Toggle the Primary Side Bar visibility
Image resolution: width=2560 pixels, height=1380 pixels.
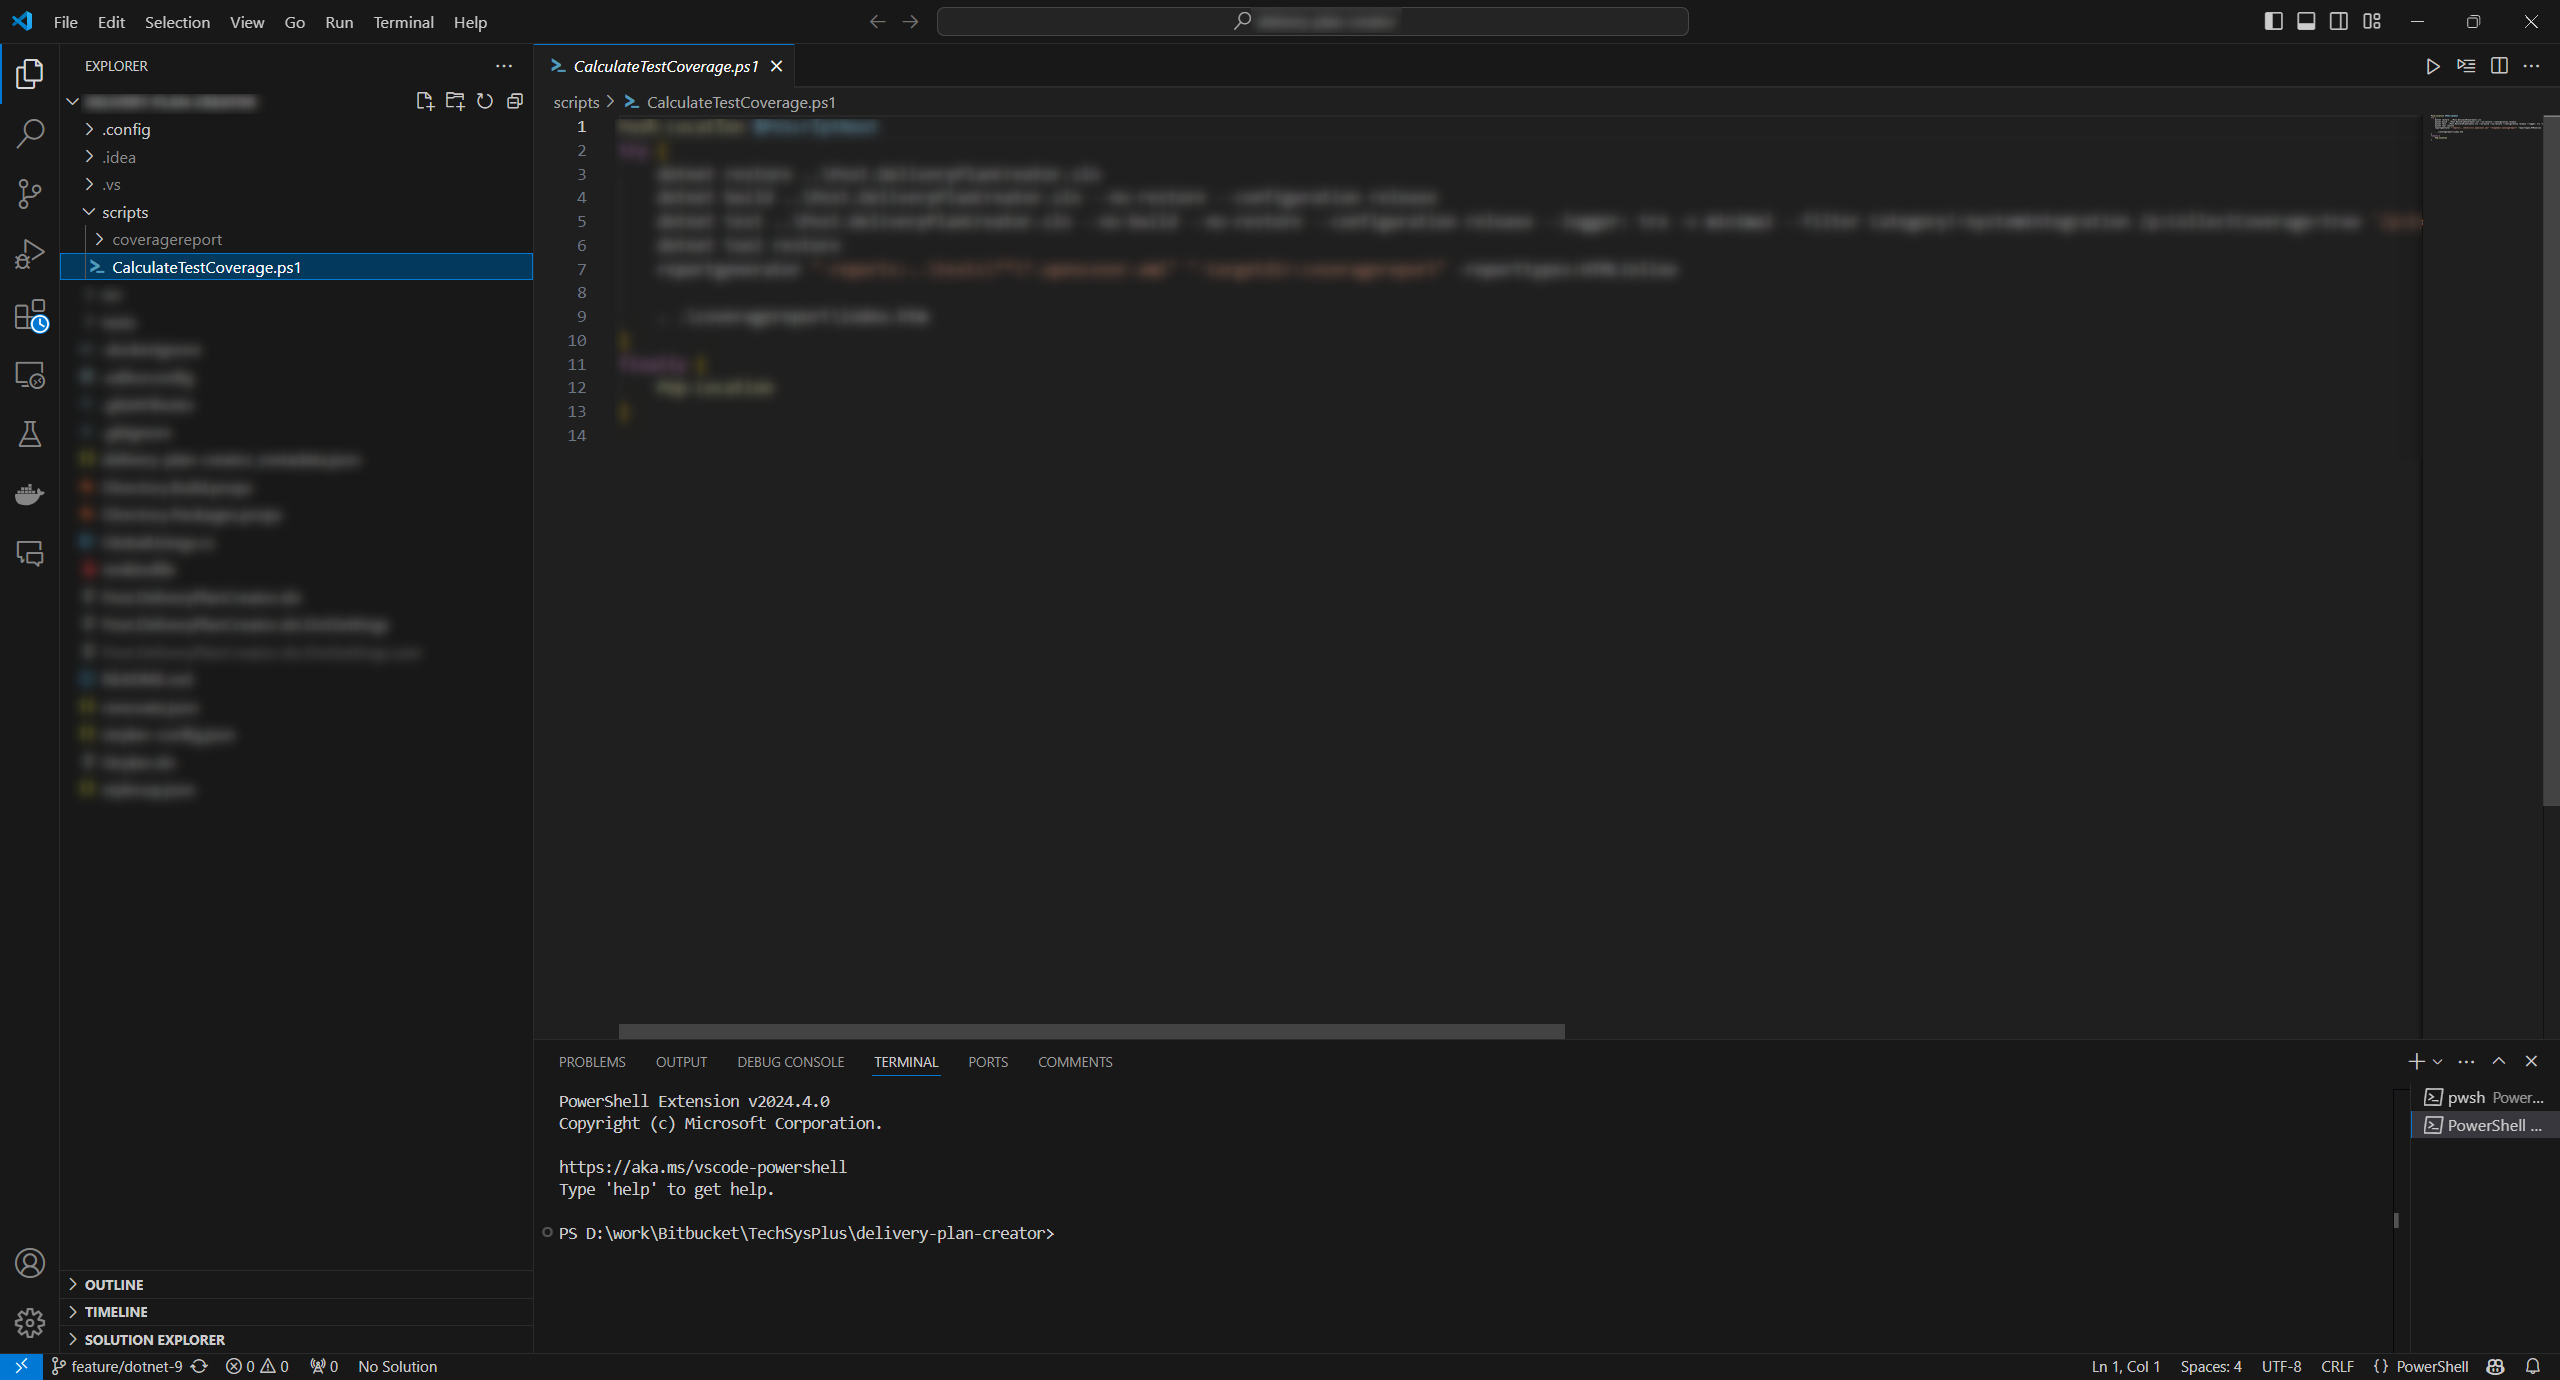(x=2273, y=21)
